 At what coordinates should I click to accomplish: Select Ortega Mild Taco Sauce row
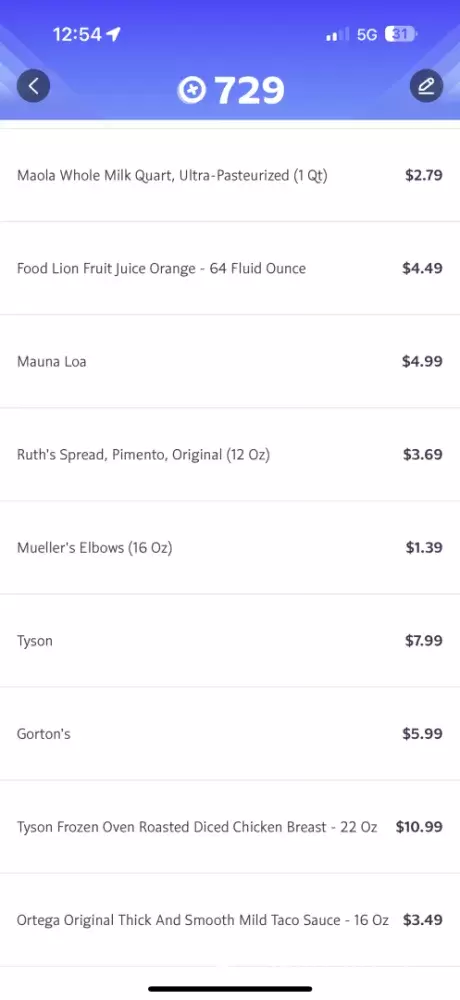[x=230, y=920]
